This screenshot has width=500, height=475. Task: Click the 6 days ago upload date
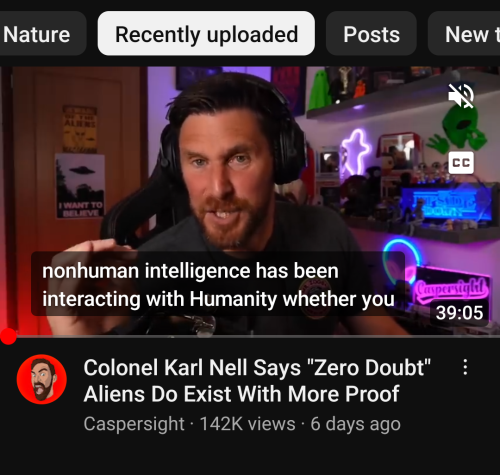pos(355,424)
